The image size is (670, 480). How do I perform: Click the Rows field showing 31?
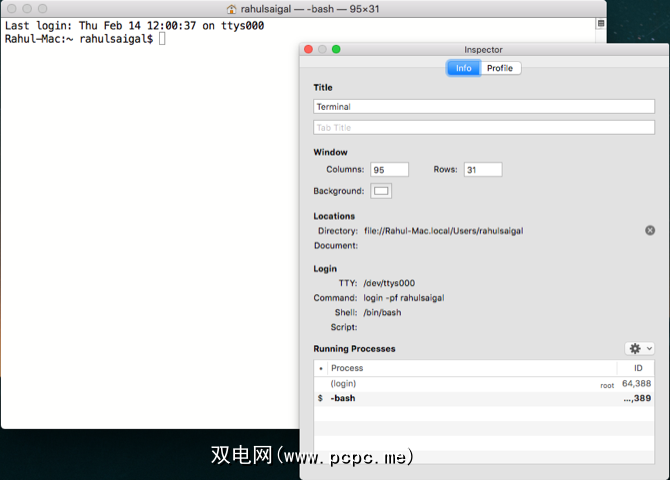[483, 170]
